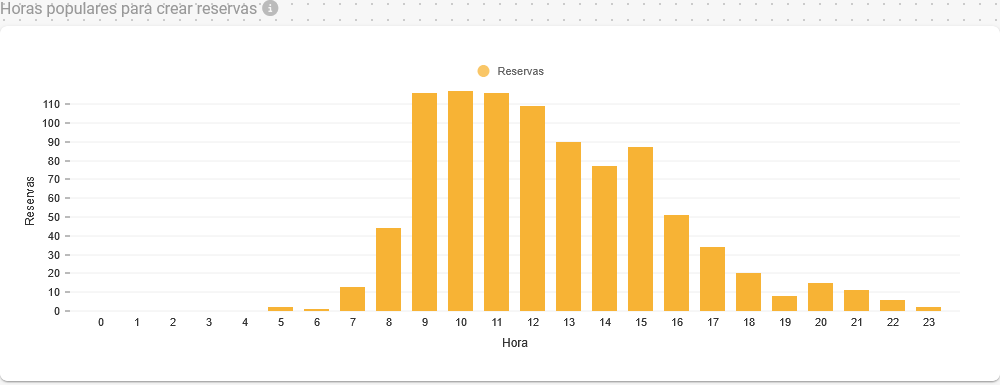Screen dimensions: 1000x385
Task: Click the 'Hora' x-axis title
Action: click(515, 344)
